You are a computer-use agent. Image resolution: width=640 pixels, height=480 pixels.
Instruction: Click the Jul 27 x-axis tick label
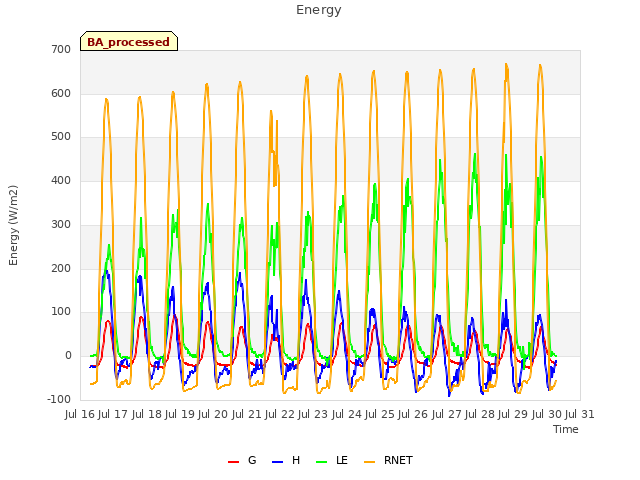click(446, 415)
